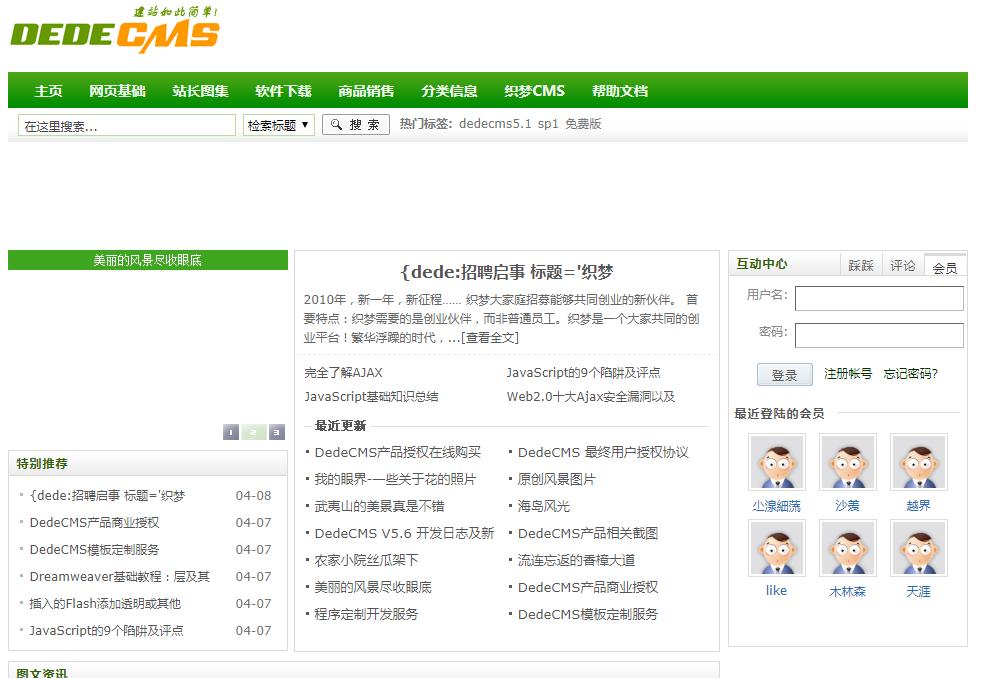Screen dimensions: 992x678
Task: Click inside the 用户名 input field
Action: pos(879,298)
